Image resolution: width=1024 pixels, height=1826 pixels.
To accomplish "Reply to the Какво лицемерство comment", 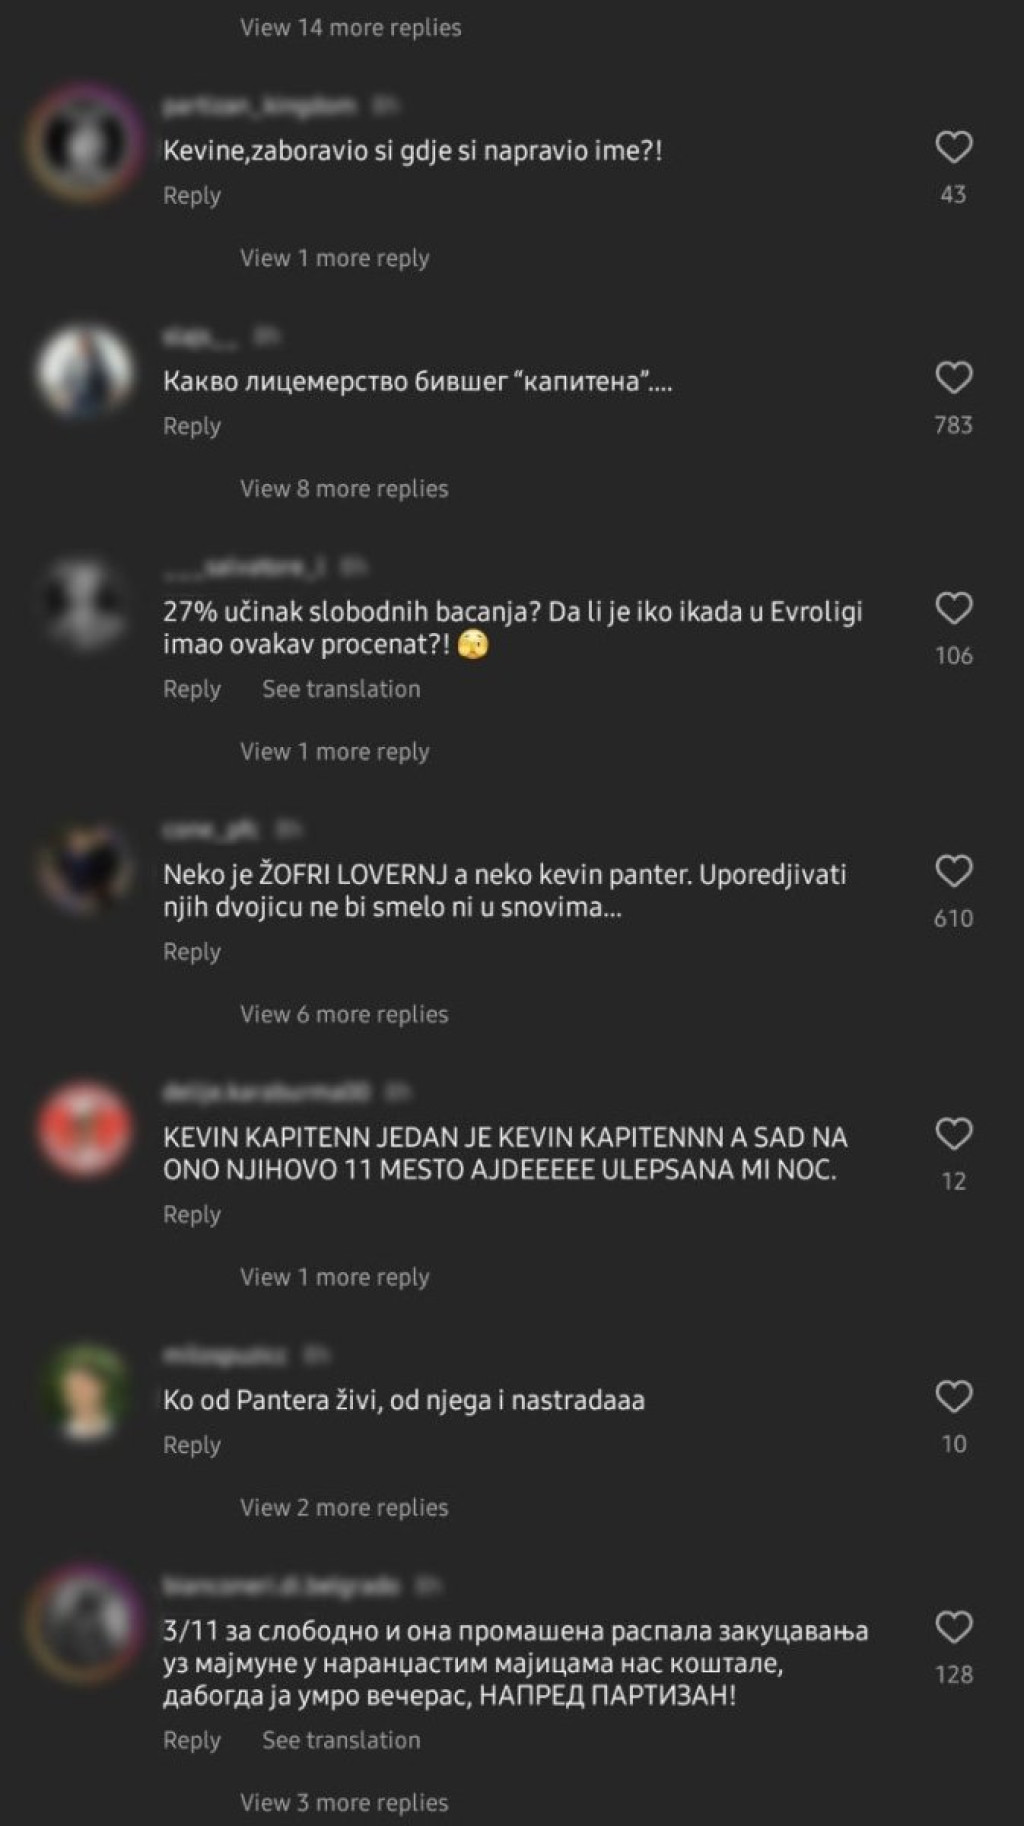I will [192, 427].
